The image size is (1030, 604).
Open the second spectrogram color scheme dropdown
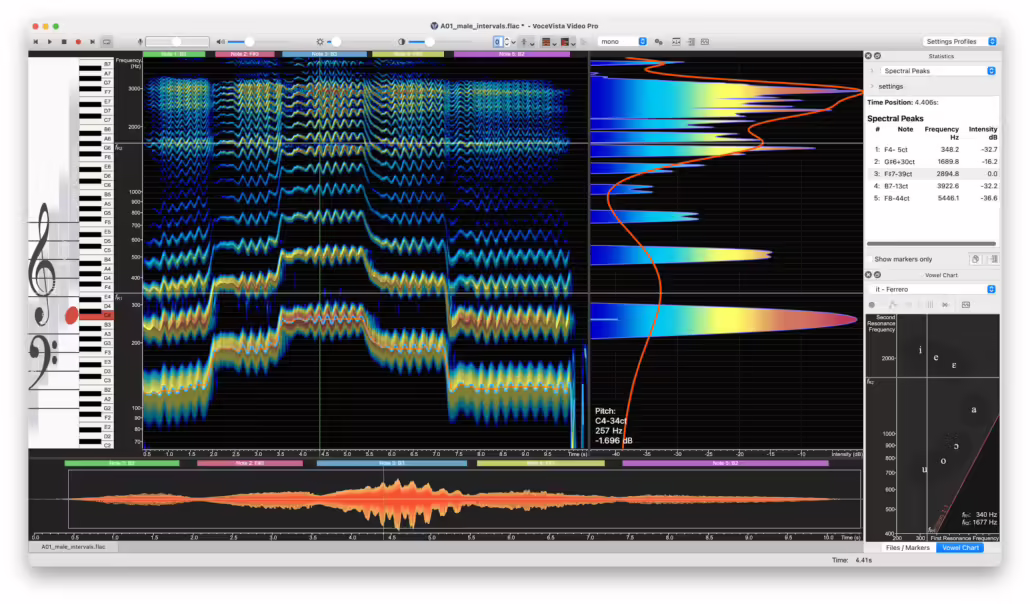point(568,42)
